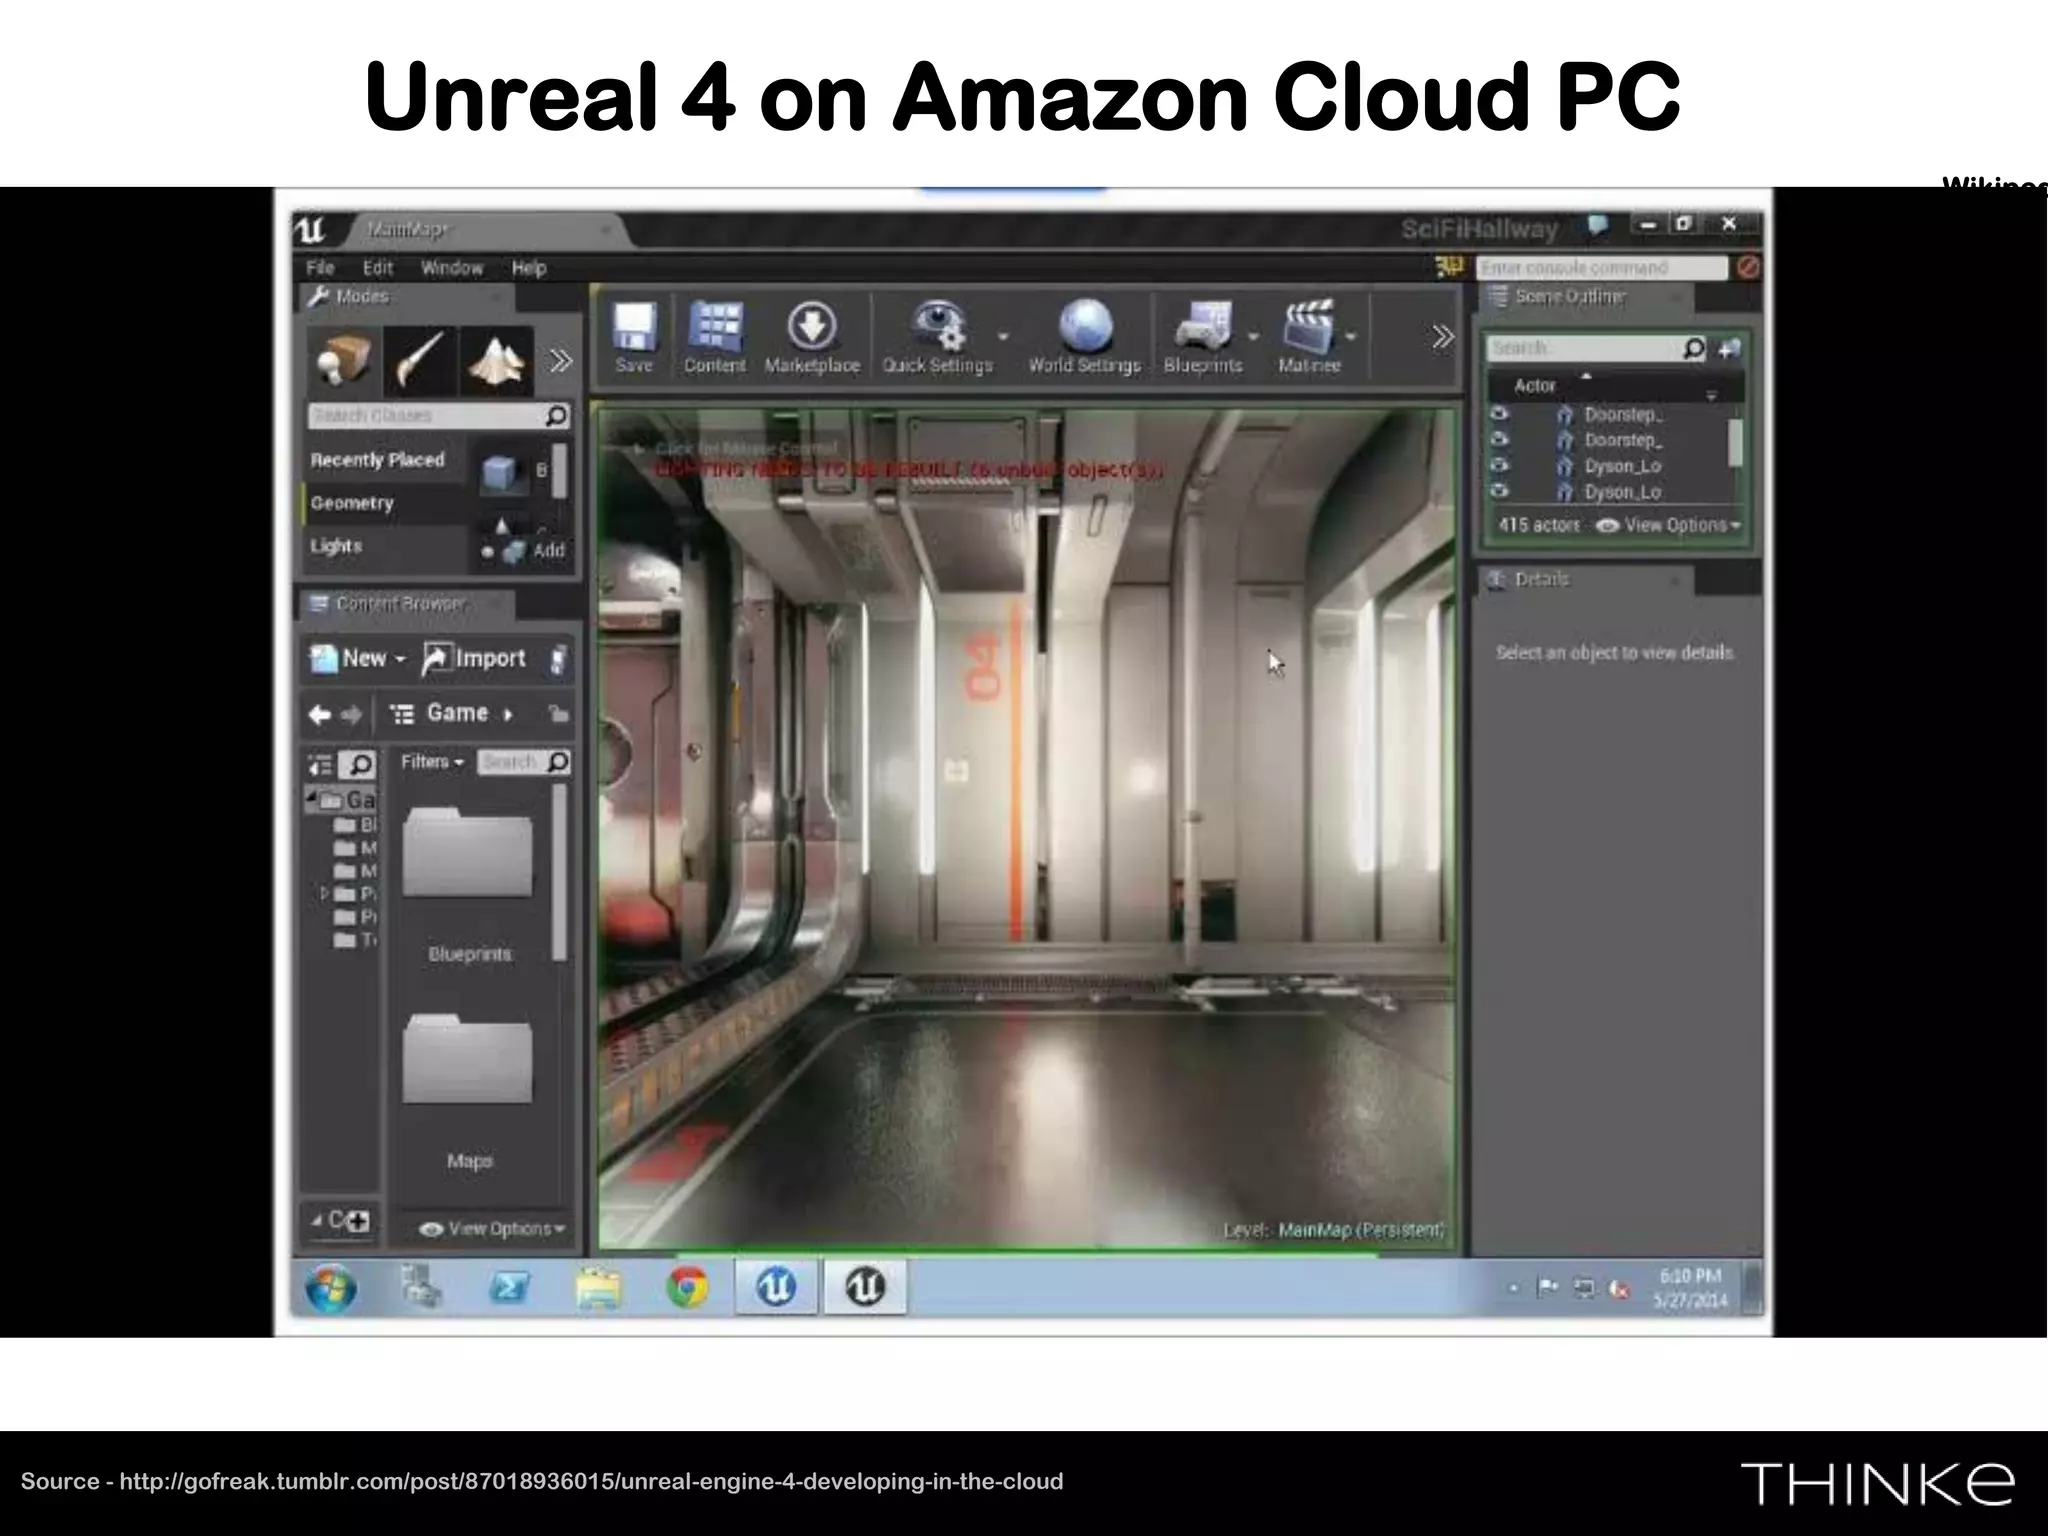This screenshot has width=2048, height=1536.
Task: Go forward with Content Browser right arrow
Action: pos(352,714)
